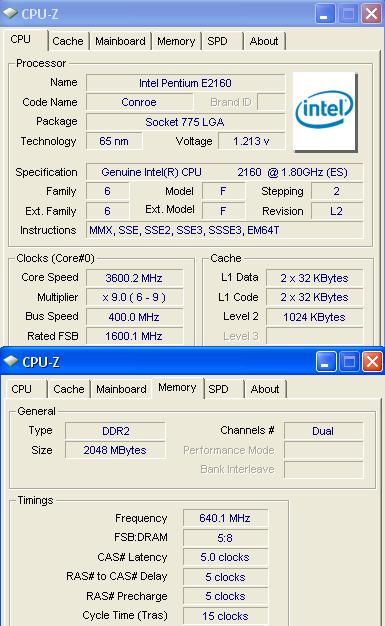Click the CPU-Z app icon in lower window title bar
This screenshot has height=626, width=385.
pyautogui.click(x=11, y=361)
